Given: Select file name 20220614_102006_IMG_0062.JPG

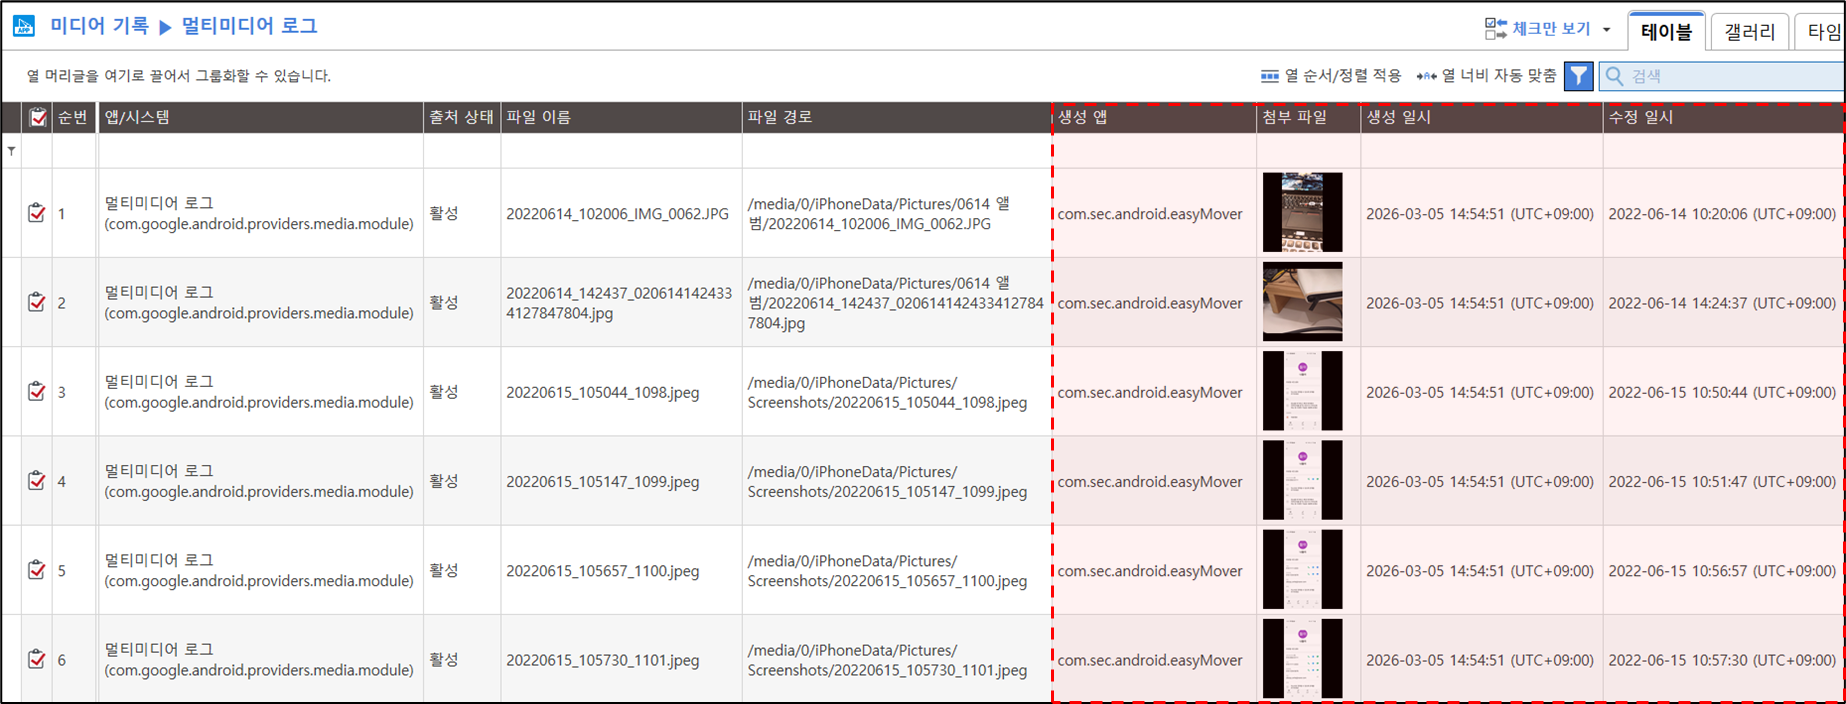Looking at the screenshot, I should click(x=617, y=213).
